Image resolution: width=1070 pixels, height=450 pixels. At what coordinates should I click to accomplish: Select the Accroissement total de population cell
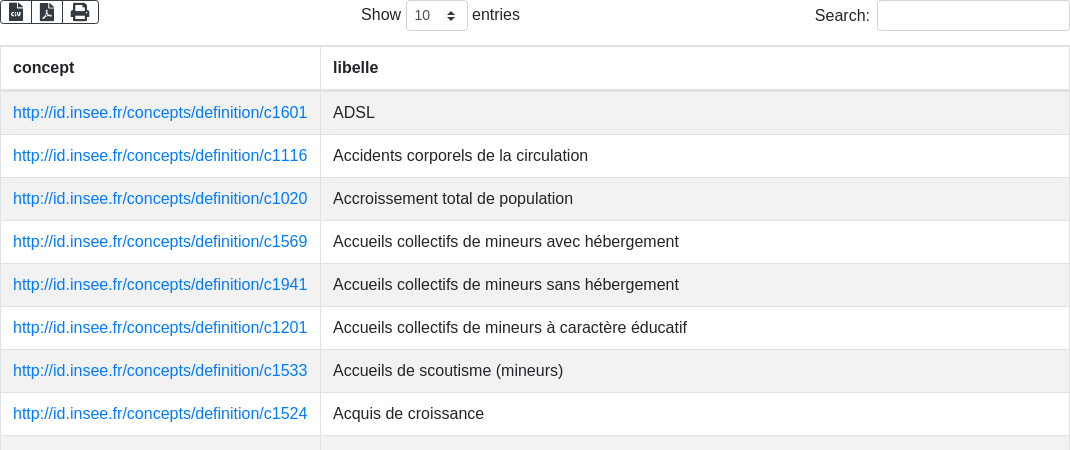[695, 199]
